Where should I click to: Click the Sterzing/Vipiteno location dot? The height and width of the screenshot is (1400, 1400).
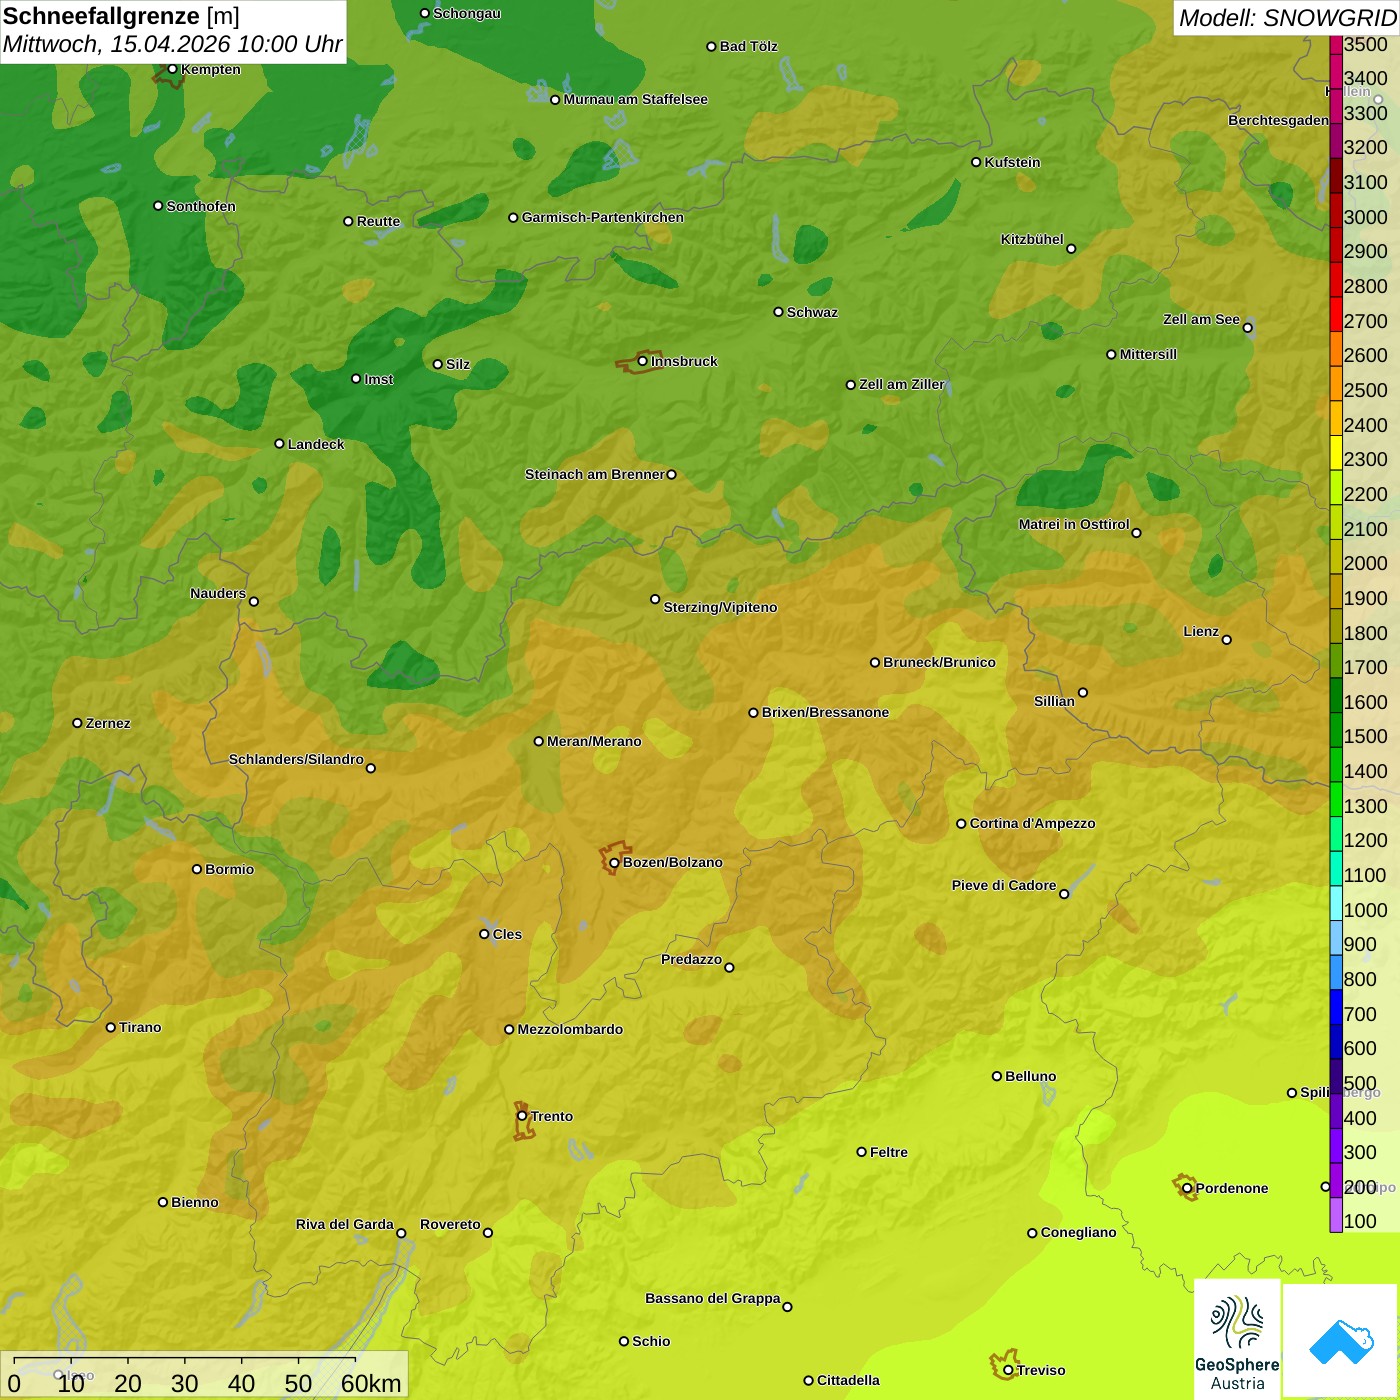point(655,599)
